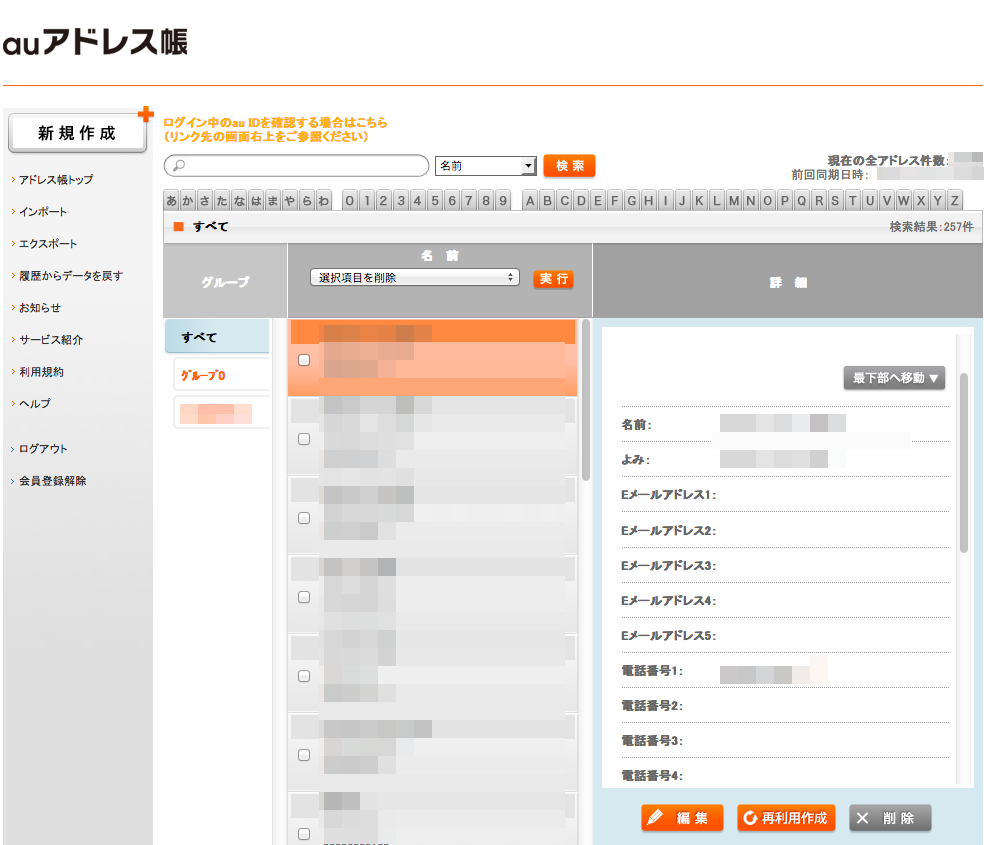
Task: Filter contacts by な index key
Action: pyautogui.click(x=239, y=201)
